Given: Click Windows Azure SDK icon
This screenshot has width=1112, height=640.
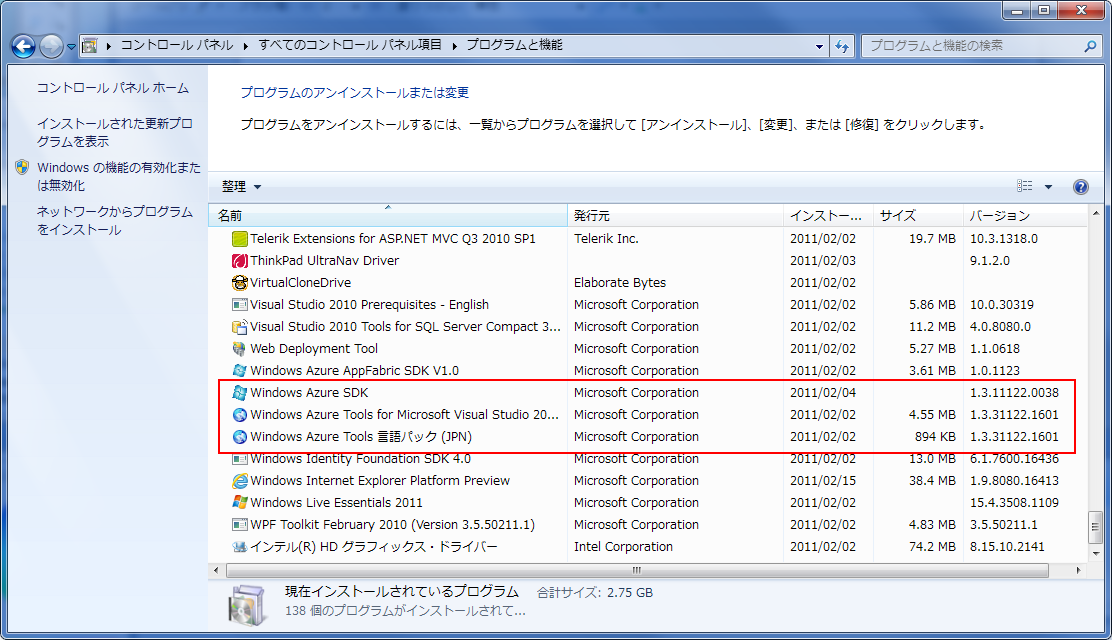Looking at the screenshot, I should click(240, 393).
